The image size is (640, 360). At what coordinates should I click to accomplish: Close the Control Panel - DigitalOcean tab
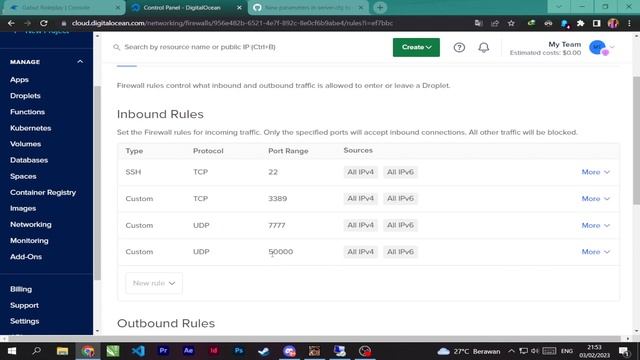pyautogui.click(x=239, y=7)
